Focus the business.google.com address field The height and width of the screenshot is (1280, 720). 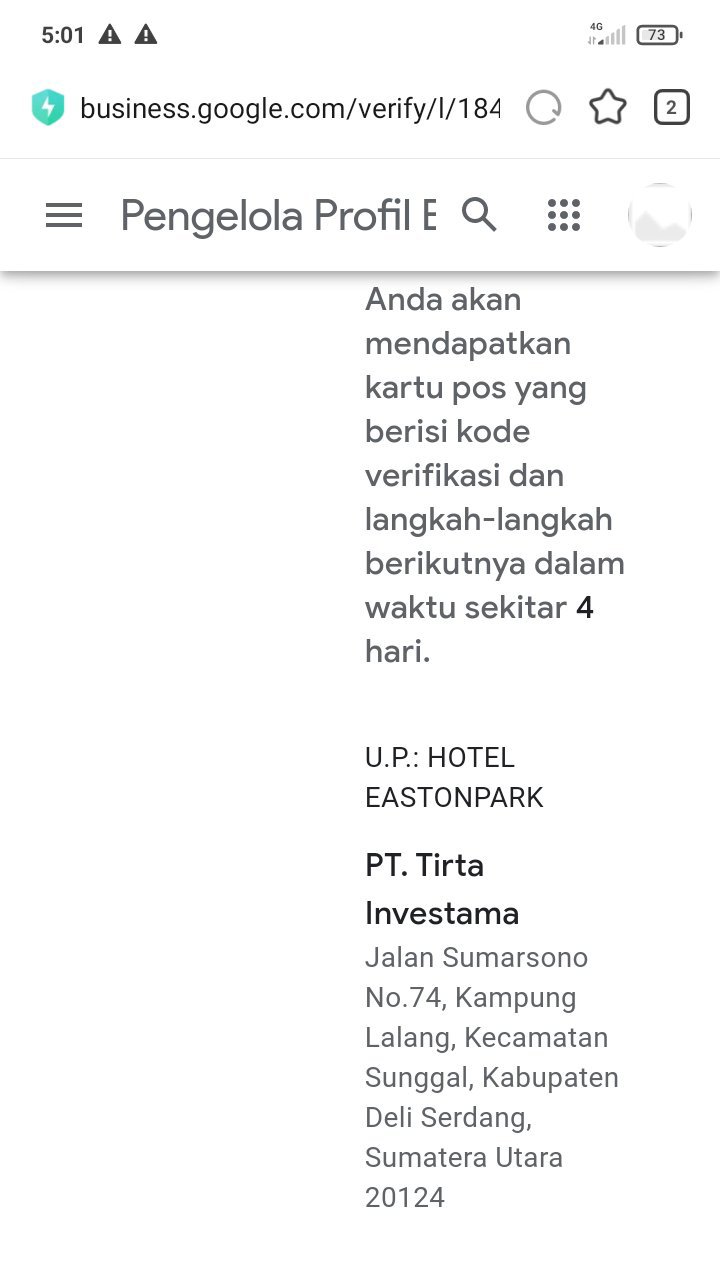coord(289,107)
